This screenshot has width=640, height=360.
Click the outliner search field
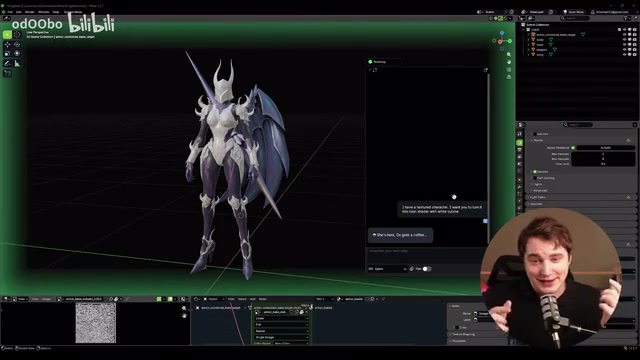tap(575, 18)
